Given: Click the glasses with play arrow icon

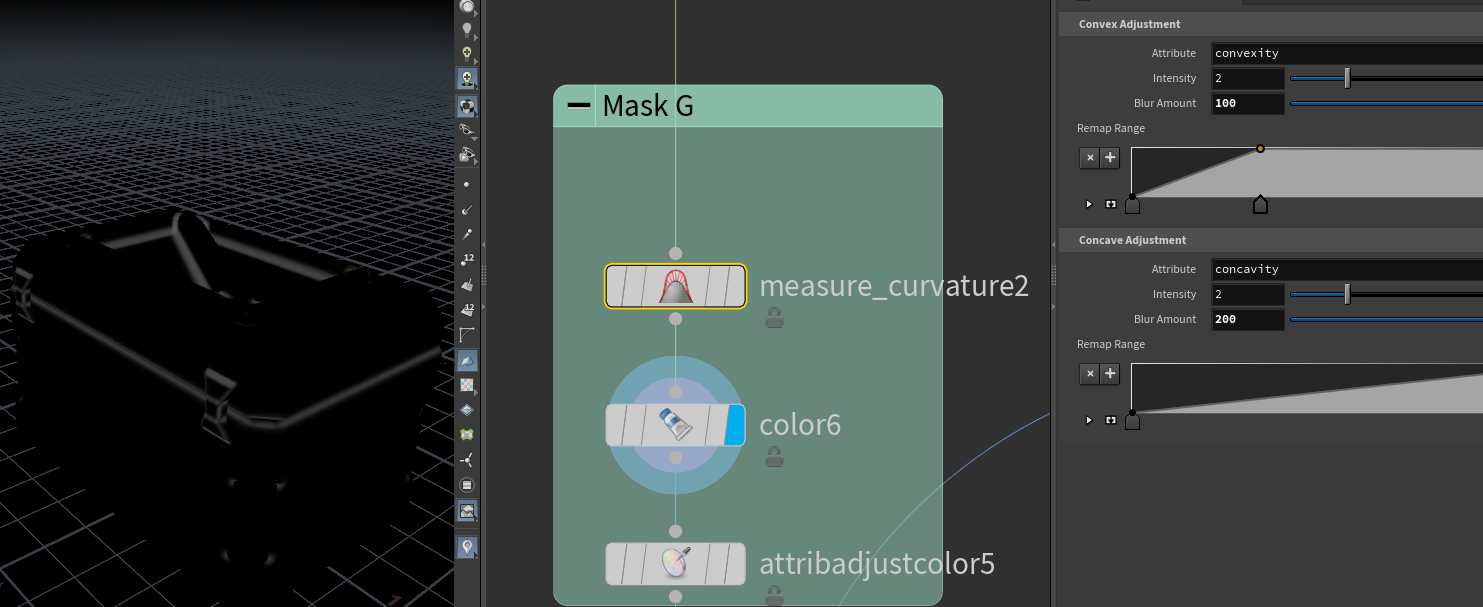Looking at the screenshot, I should tap(466, 155).
